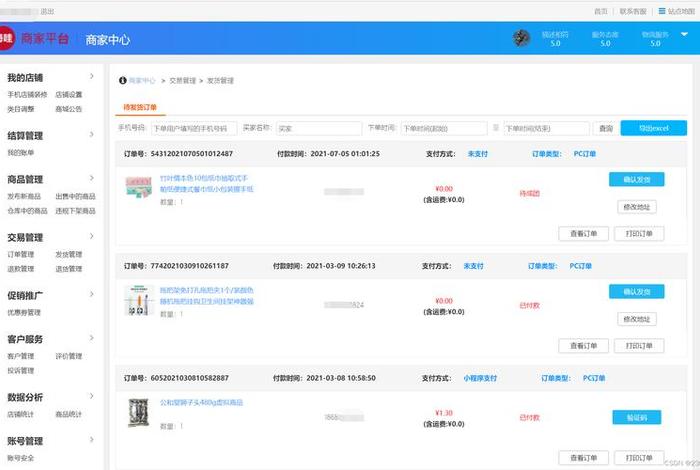This screenshot has height=470, width=700.
Task: Click the 首页 link at top
Action: click(601, 11)
